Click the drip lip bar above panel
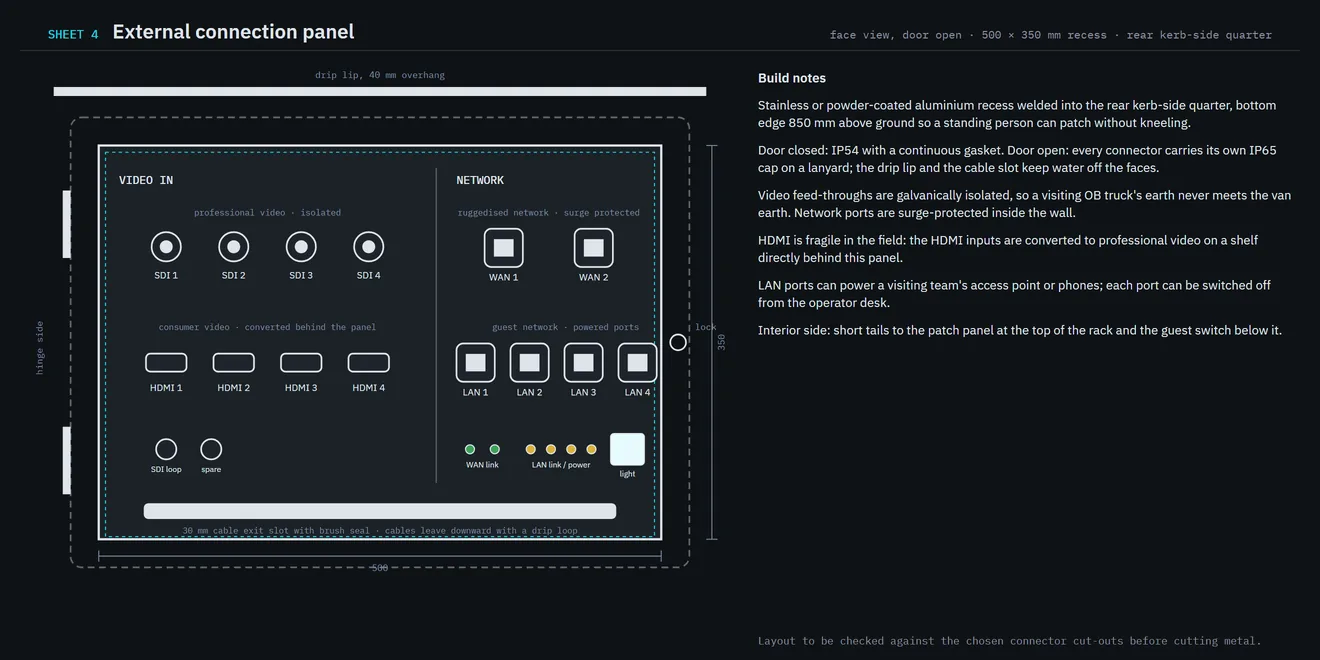Viewport: 1320px width, 660px height. tap(380, 91)
